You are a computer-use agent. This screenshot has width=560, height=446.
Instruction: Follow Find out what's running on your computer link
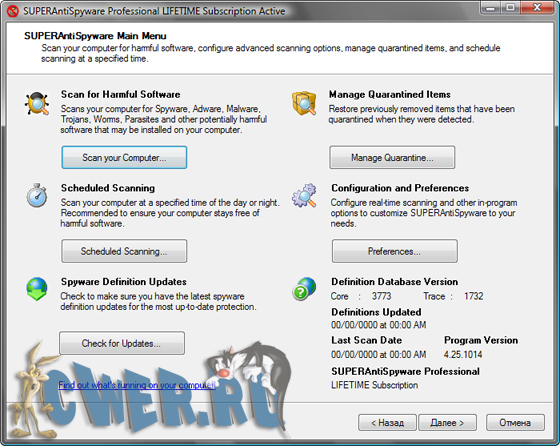pyautogui.click(x=137, y=385)
